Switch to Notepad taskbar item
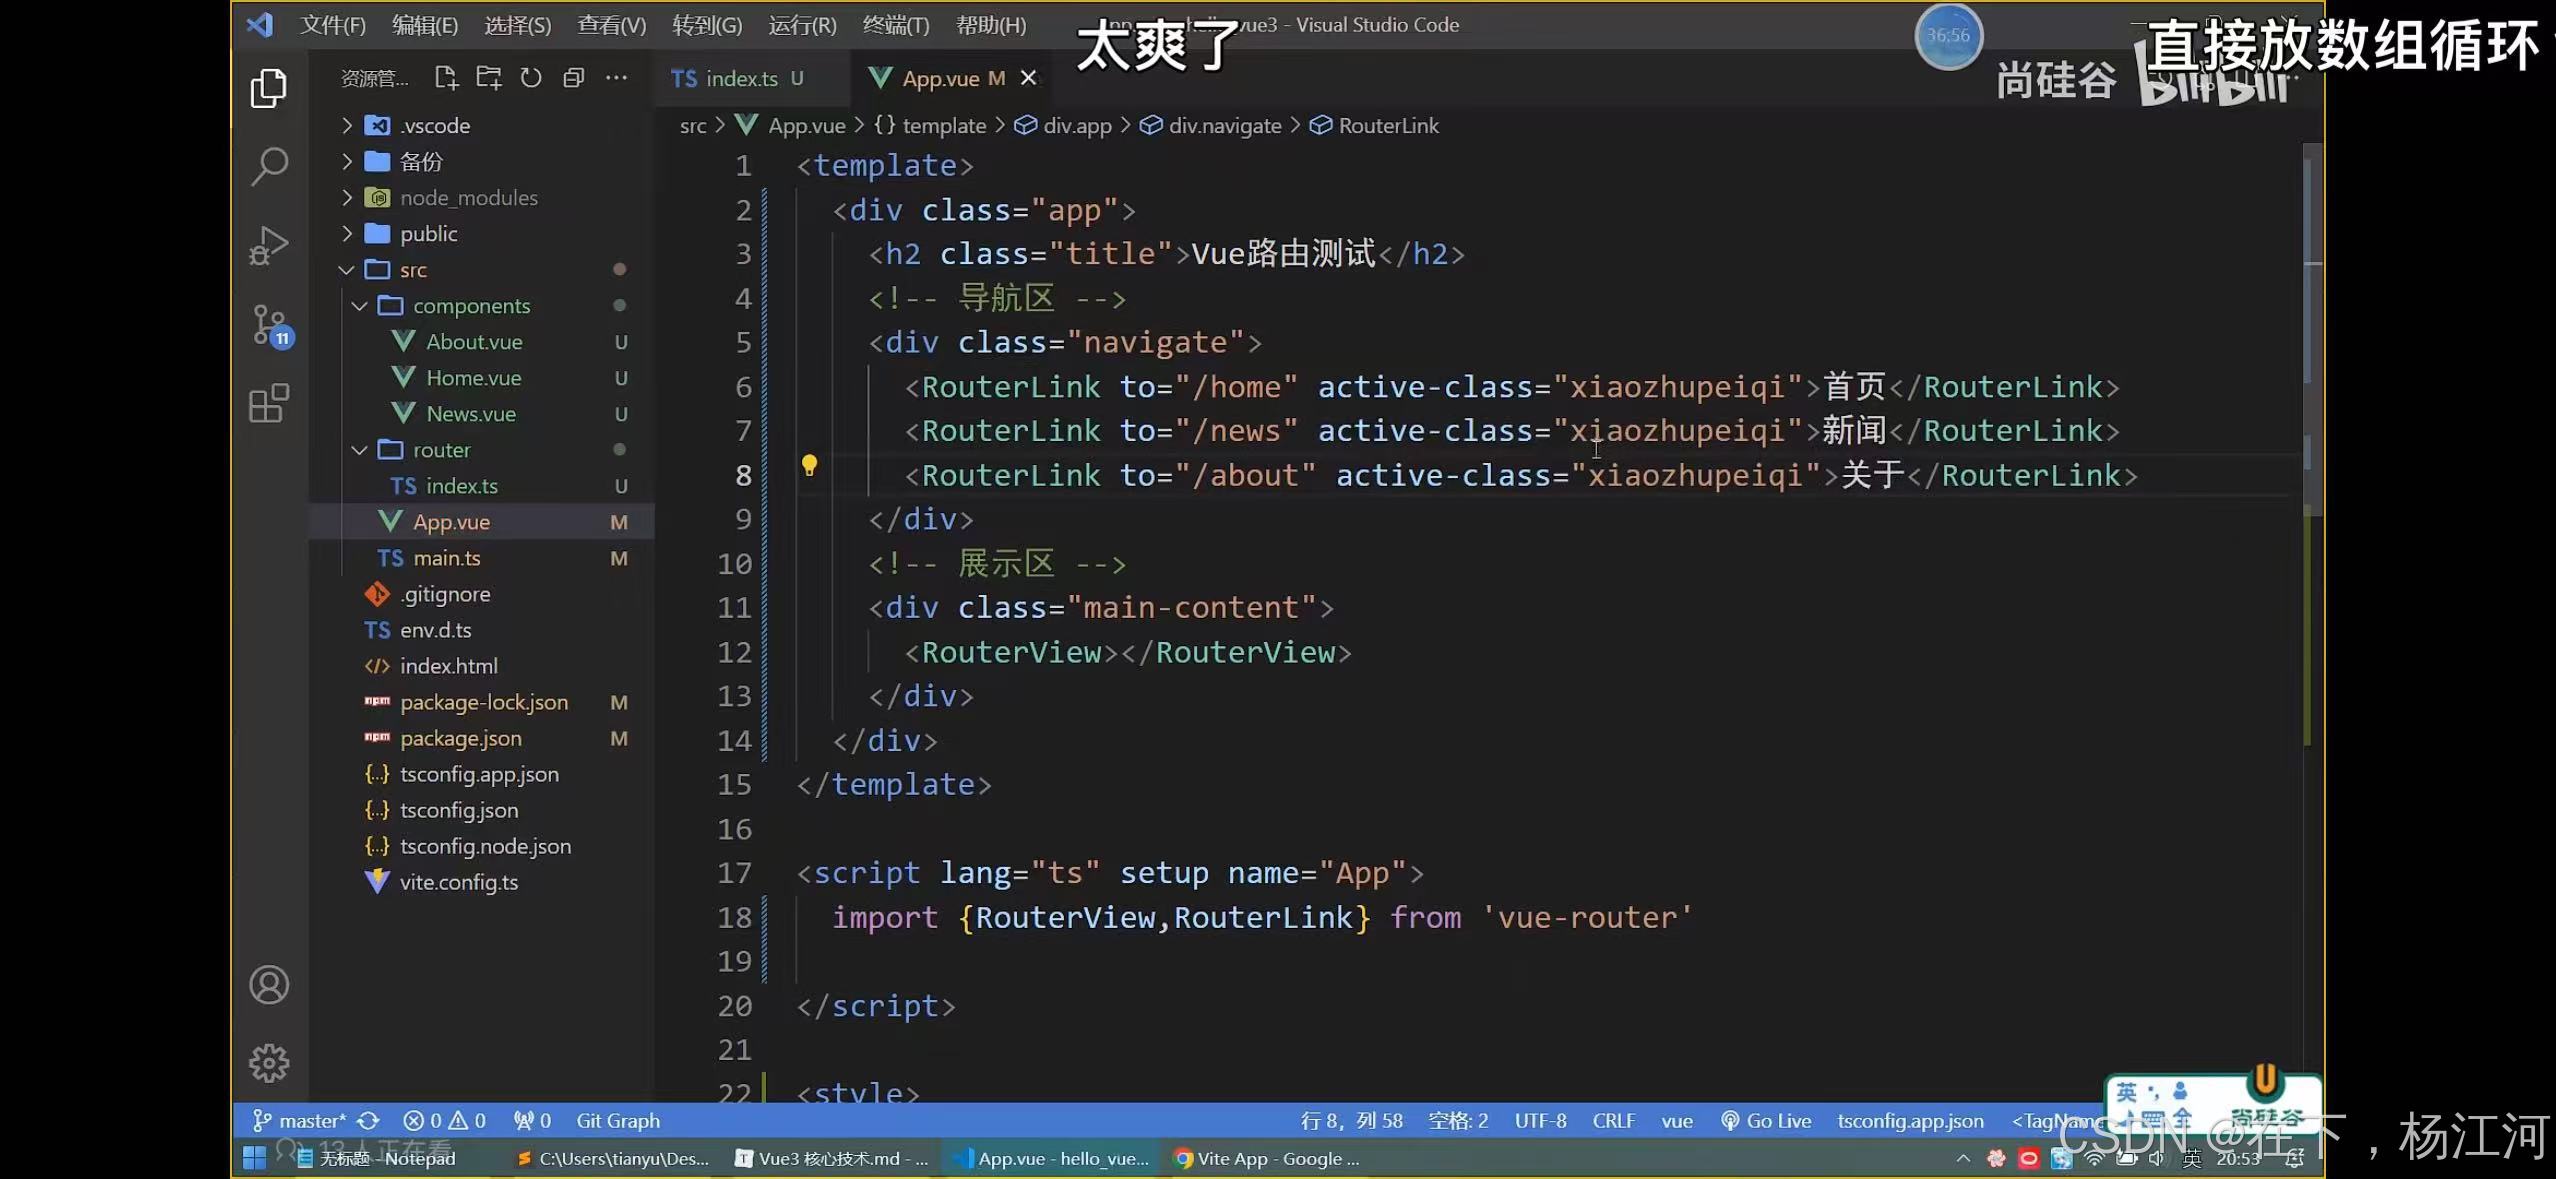 377,1158
